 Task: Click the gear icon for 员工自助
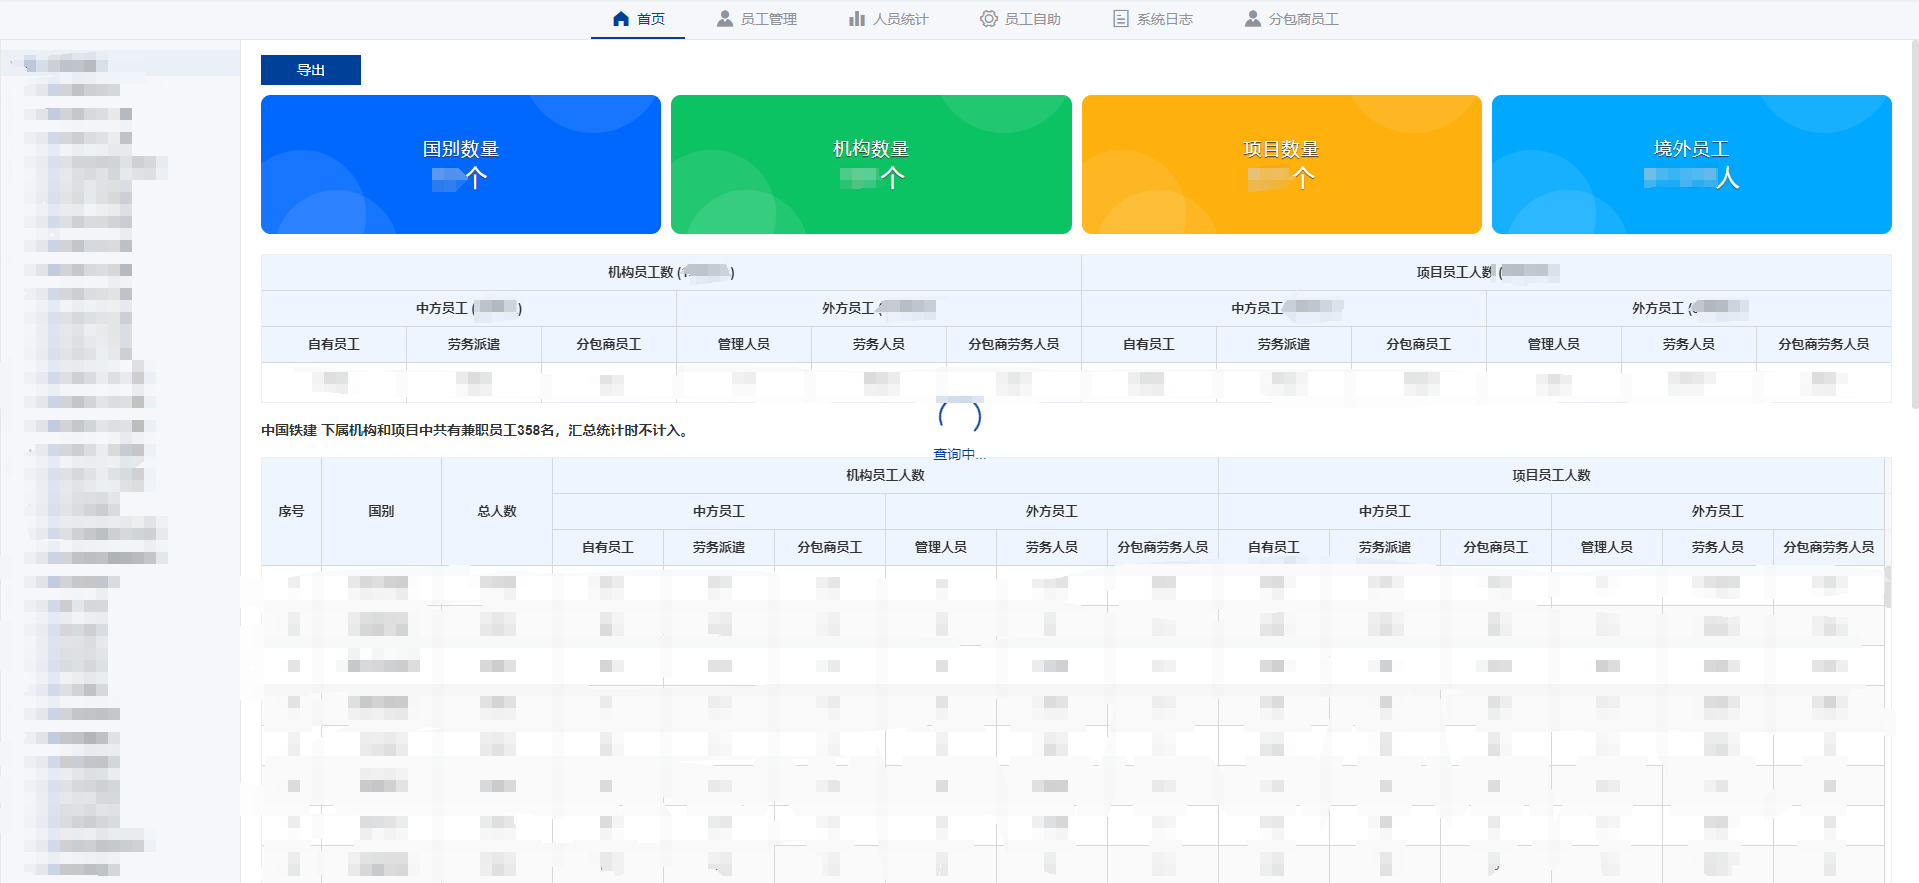[989, 19]
